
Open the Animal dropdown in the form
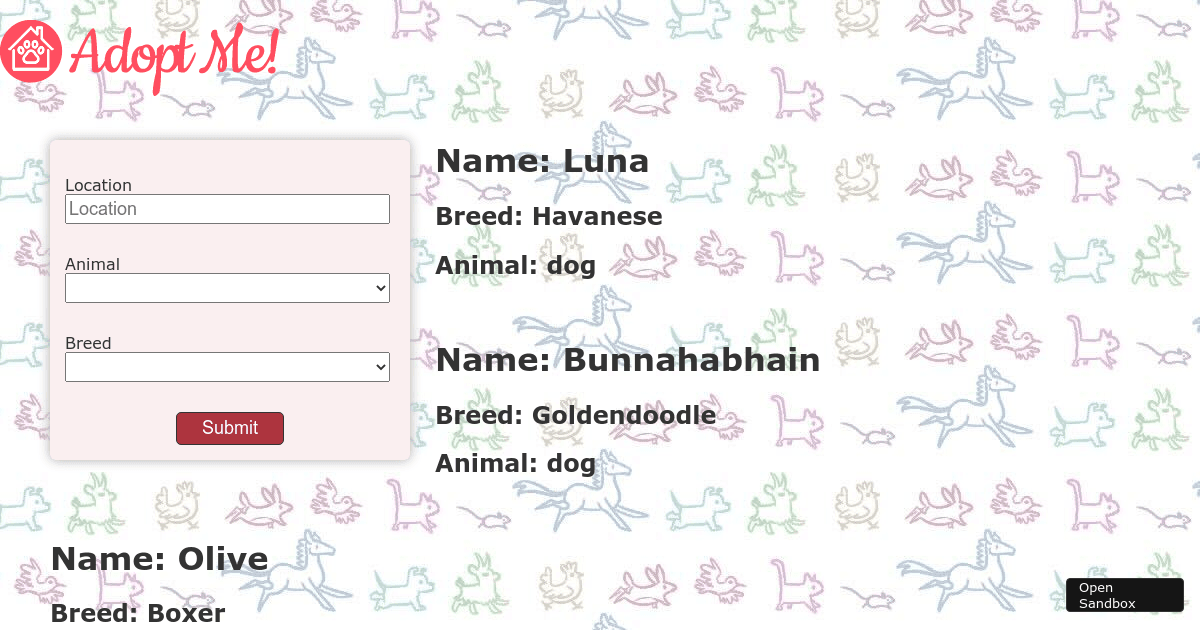(x=227, y=288)
